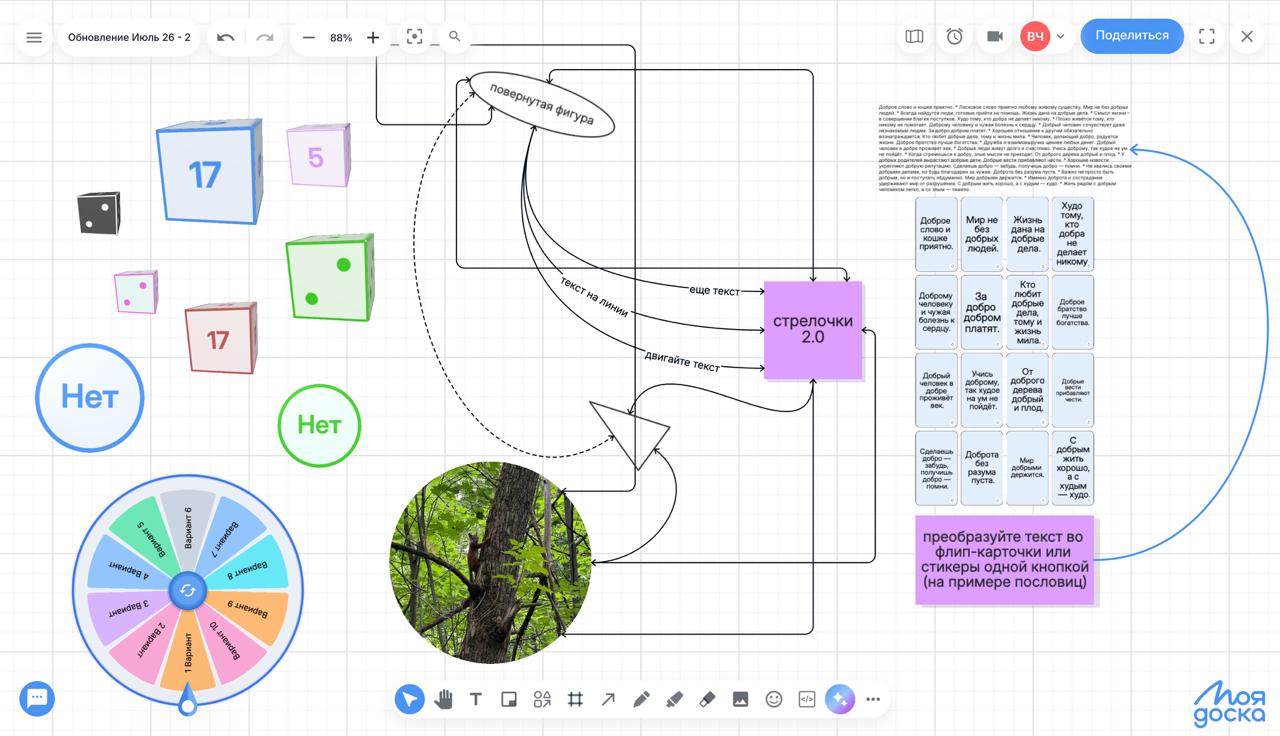
Task: Click the red dice showing 17
Action: [x=221, y=338]
